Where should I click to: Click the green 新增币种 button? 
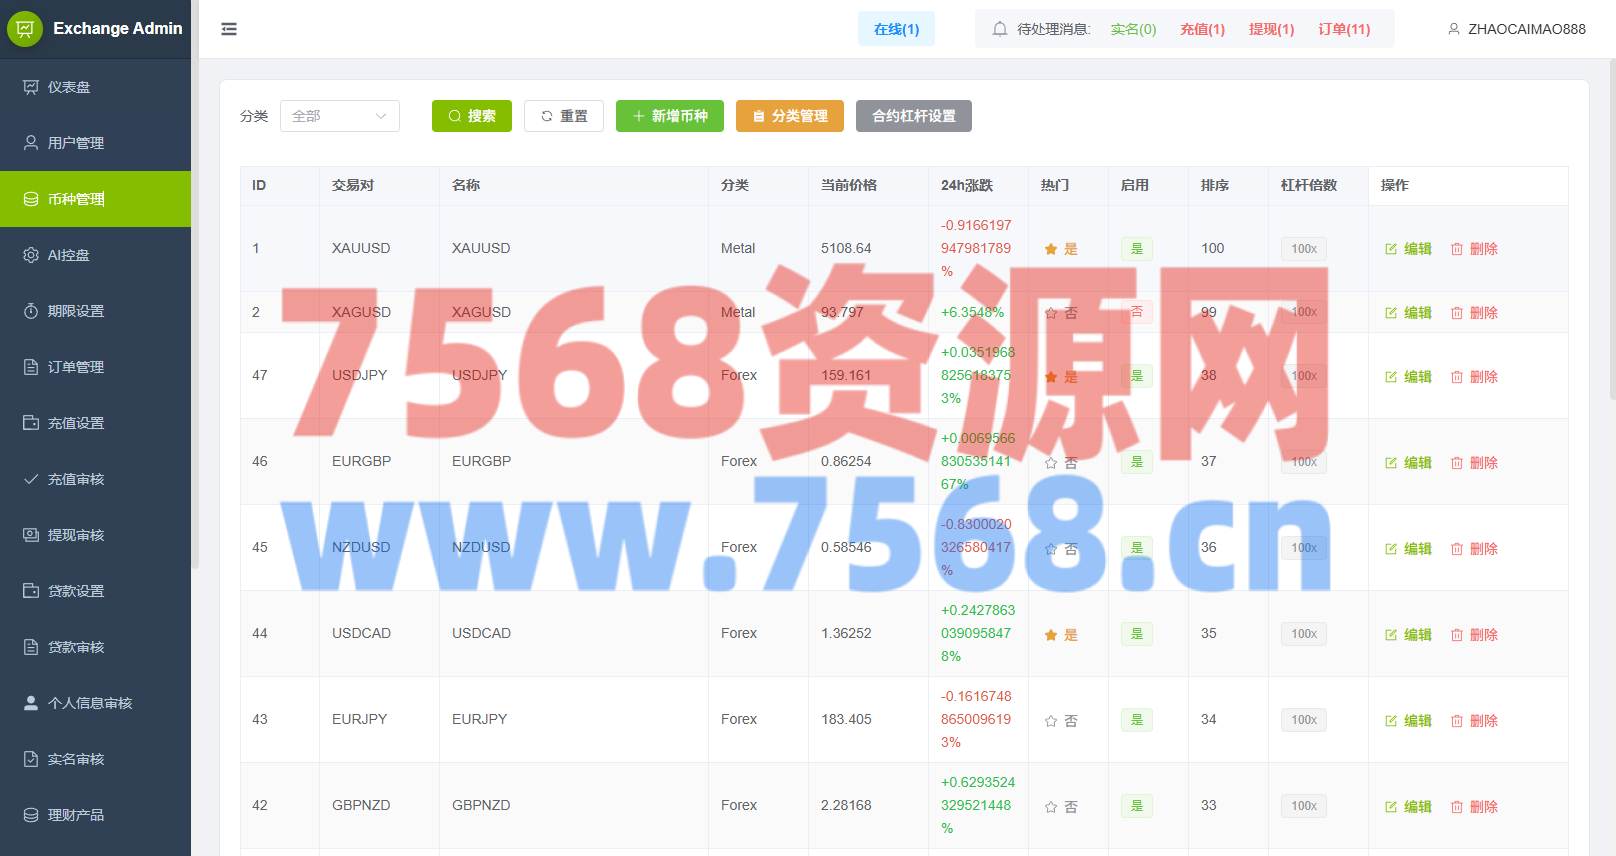click(x=669, y=116)
